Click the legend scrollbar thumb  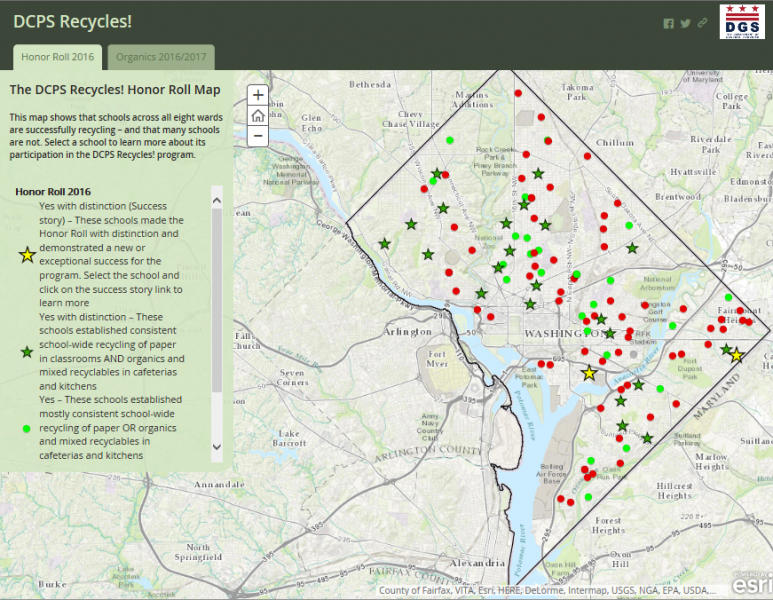click(x=217, y=300)
